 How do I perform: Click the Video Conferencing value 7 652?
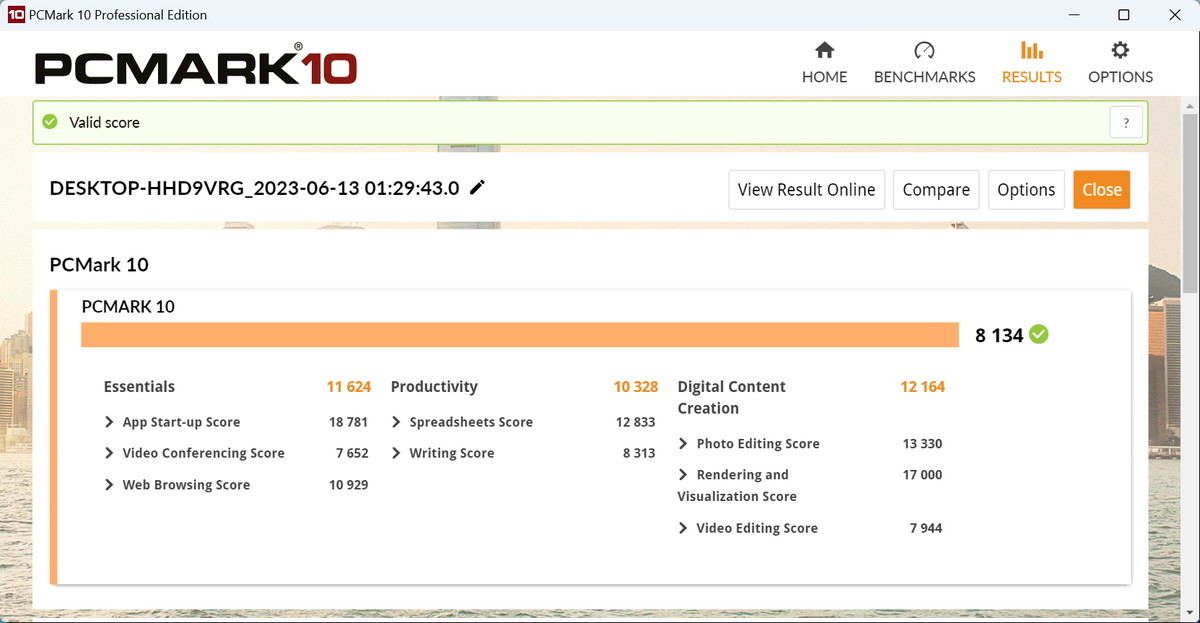pyautogui.click(x=352, y=453)
